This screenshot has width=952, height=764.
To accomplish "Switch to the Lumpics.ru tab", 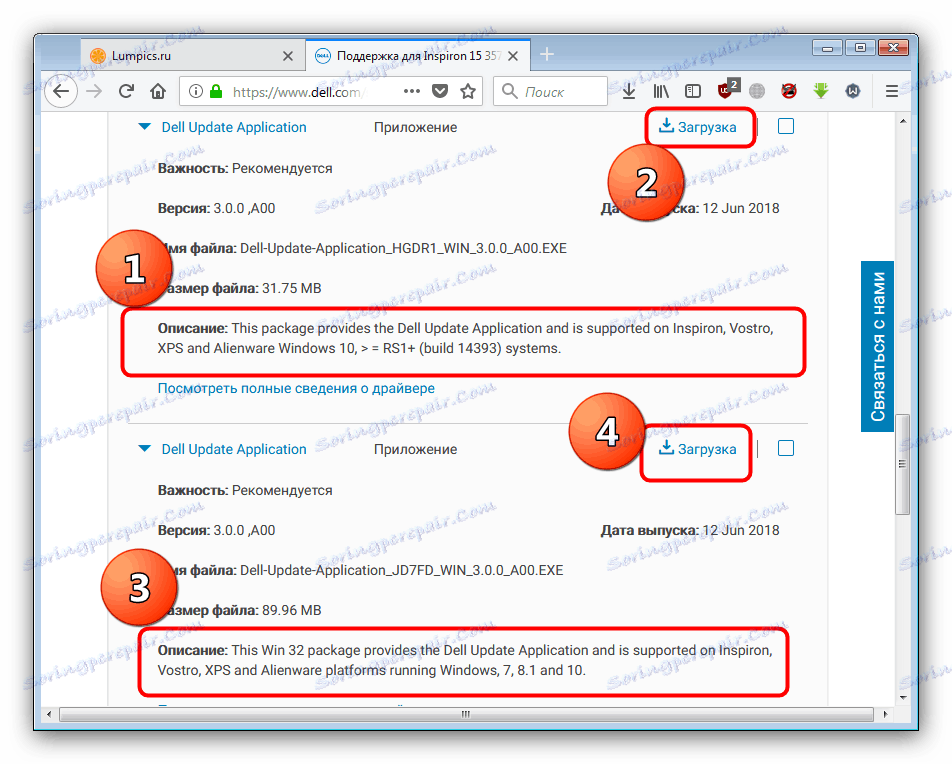I will (x=192, y=55).
